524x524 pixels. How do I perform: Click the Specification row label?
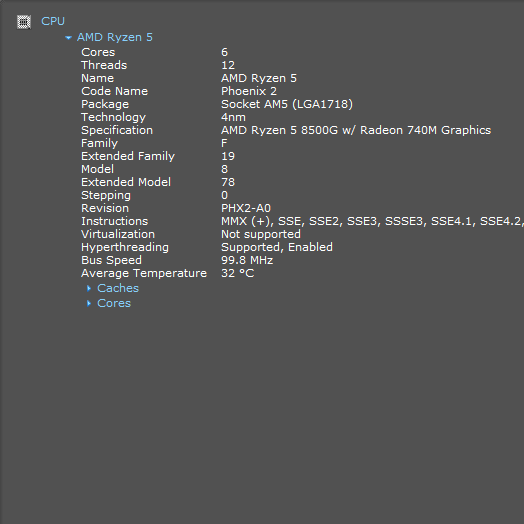click(x=117, y=130)
